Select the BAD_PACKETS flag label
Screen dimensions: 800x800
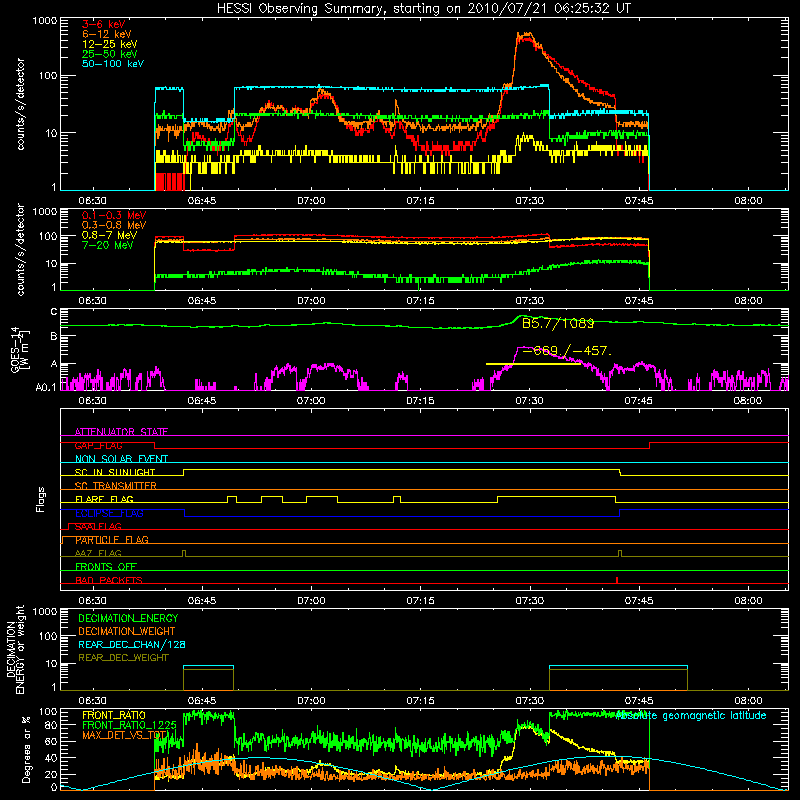click(x=109, y=580)
